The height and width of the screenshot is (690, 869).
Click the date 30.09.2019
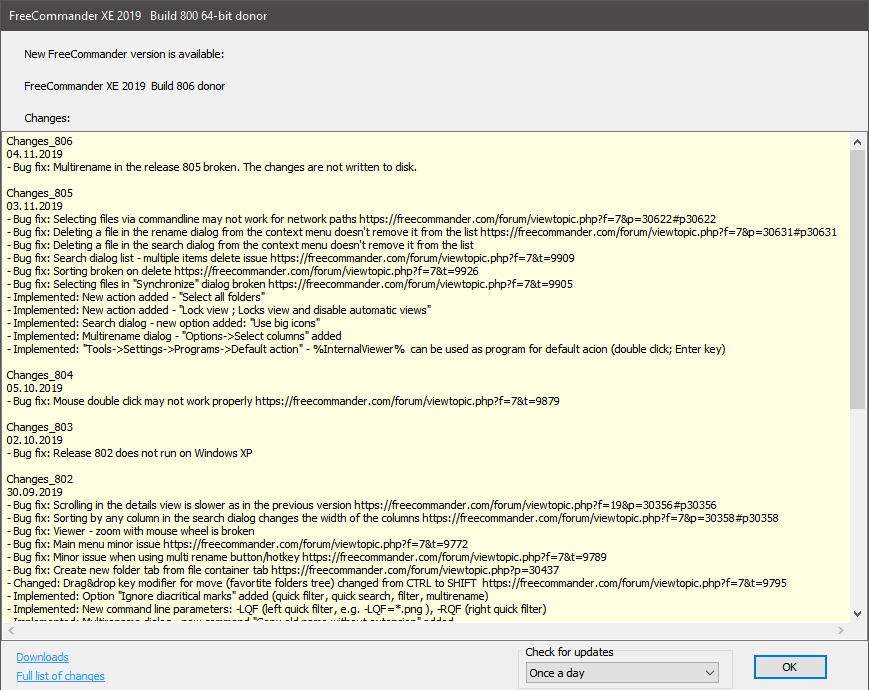pos(34,492)
